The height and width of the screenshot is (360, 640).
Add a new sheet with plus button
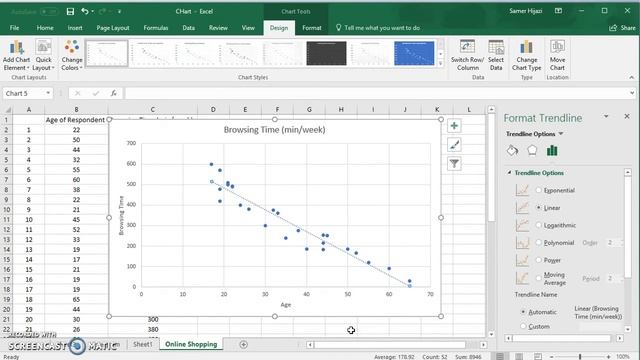click(243, 344)
